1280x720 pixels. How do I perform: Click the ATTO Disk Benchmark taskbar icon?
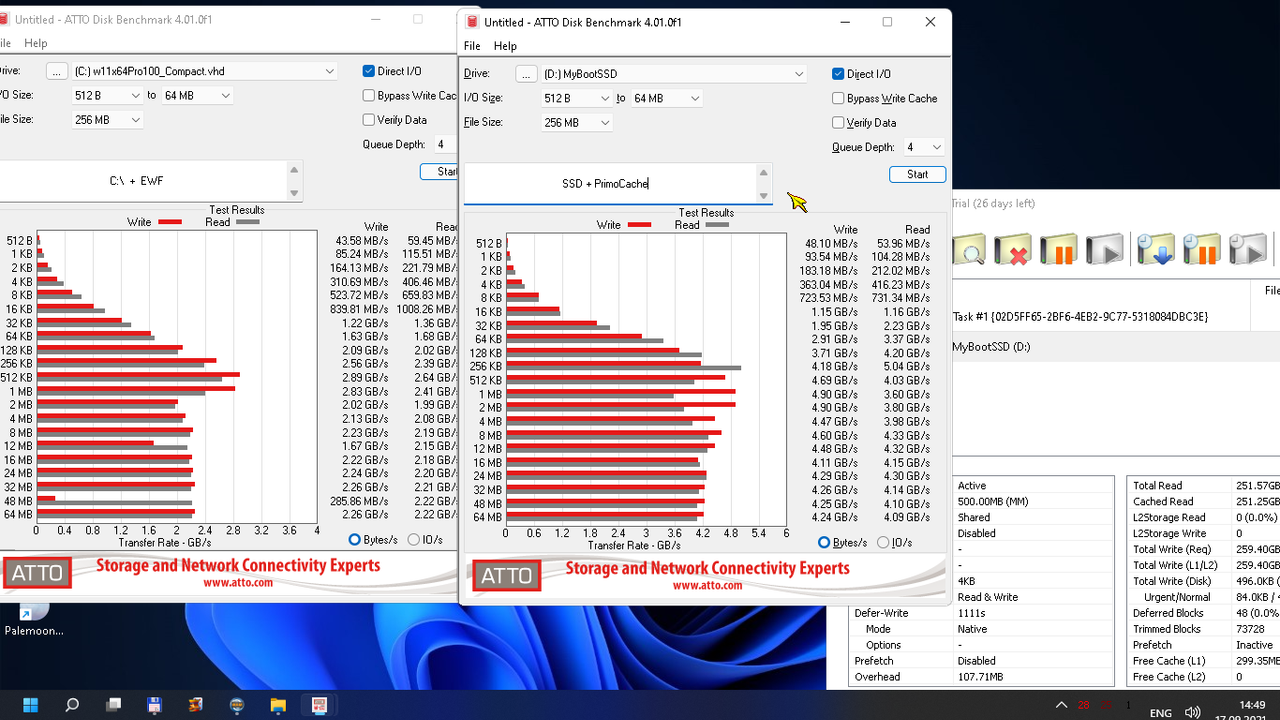coord(319,704)
